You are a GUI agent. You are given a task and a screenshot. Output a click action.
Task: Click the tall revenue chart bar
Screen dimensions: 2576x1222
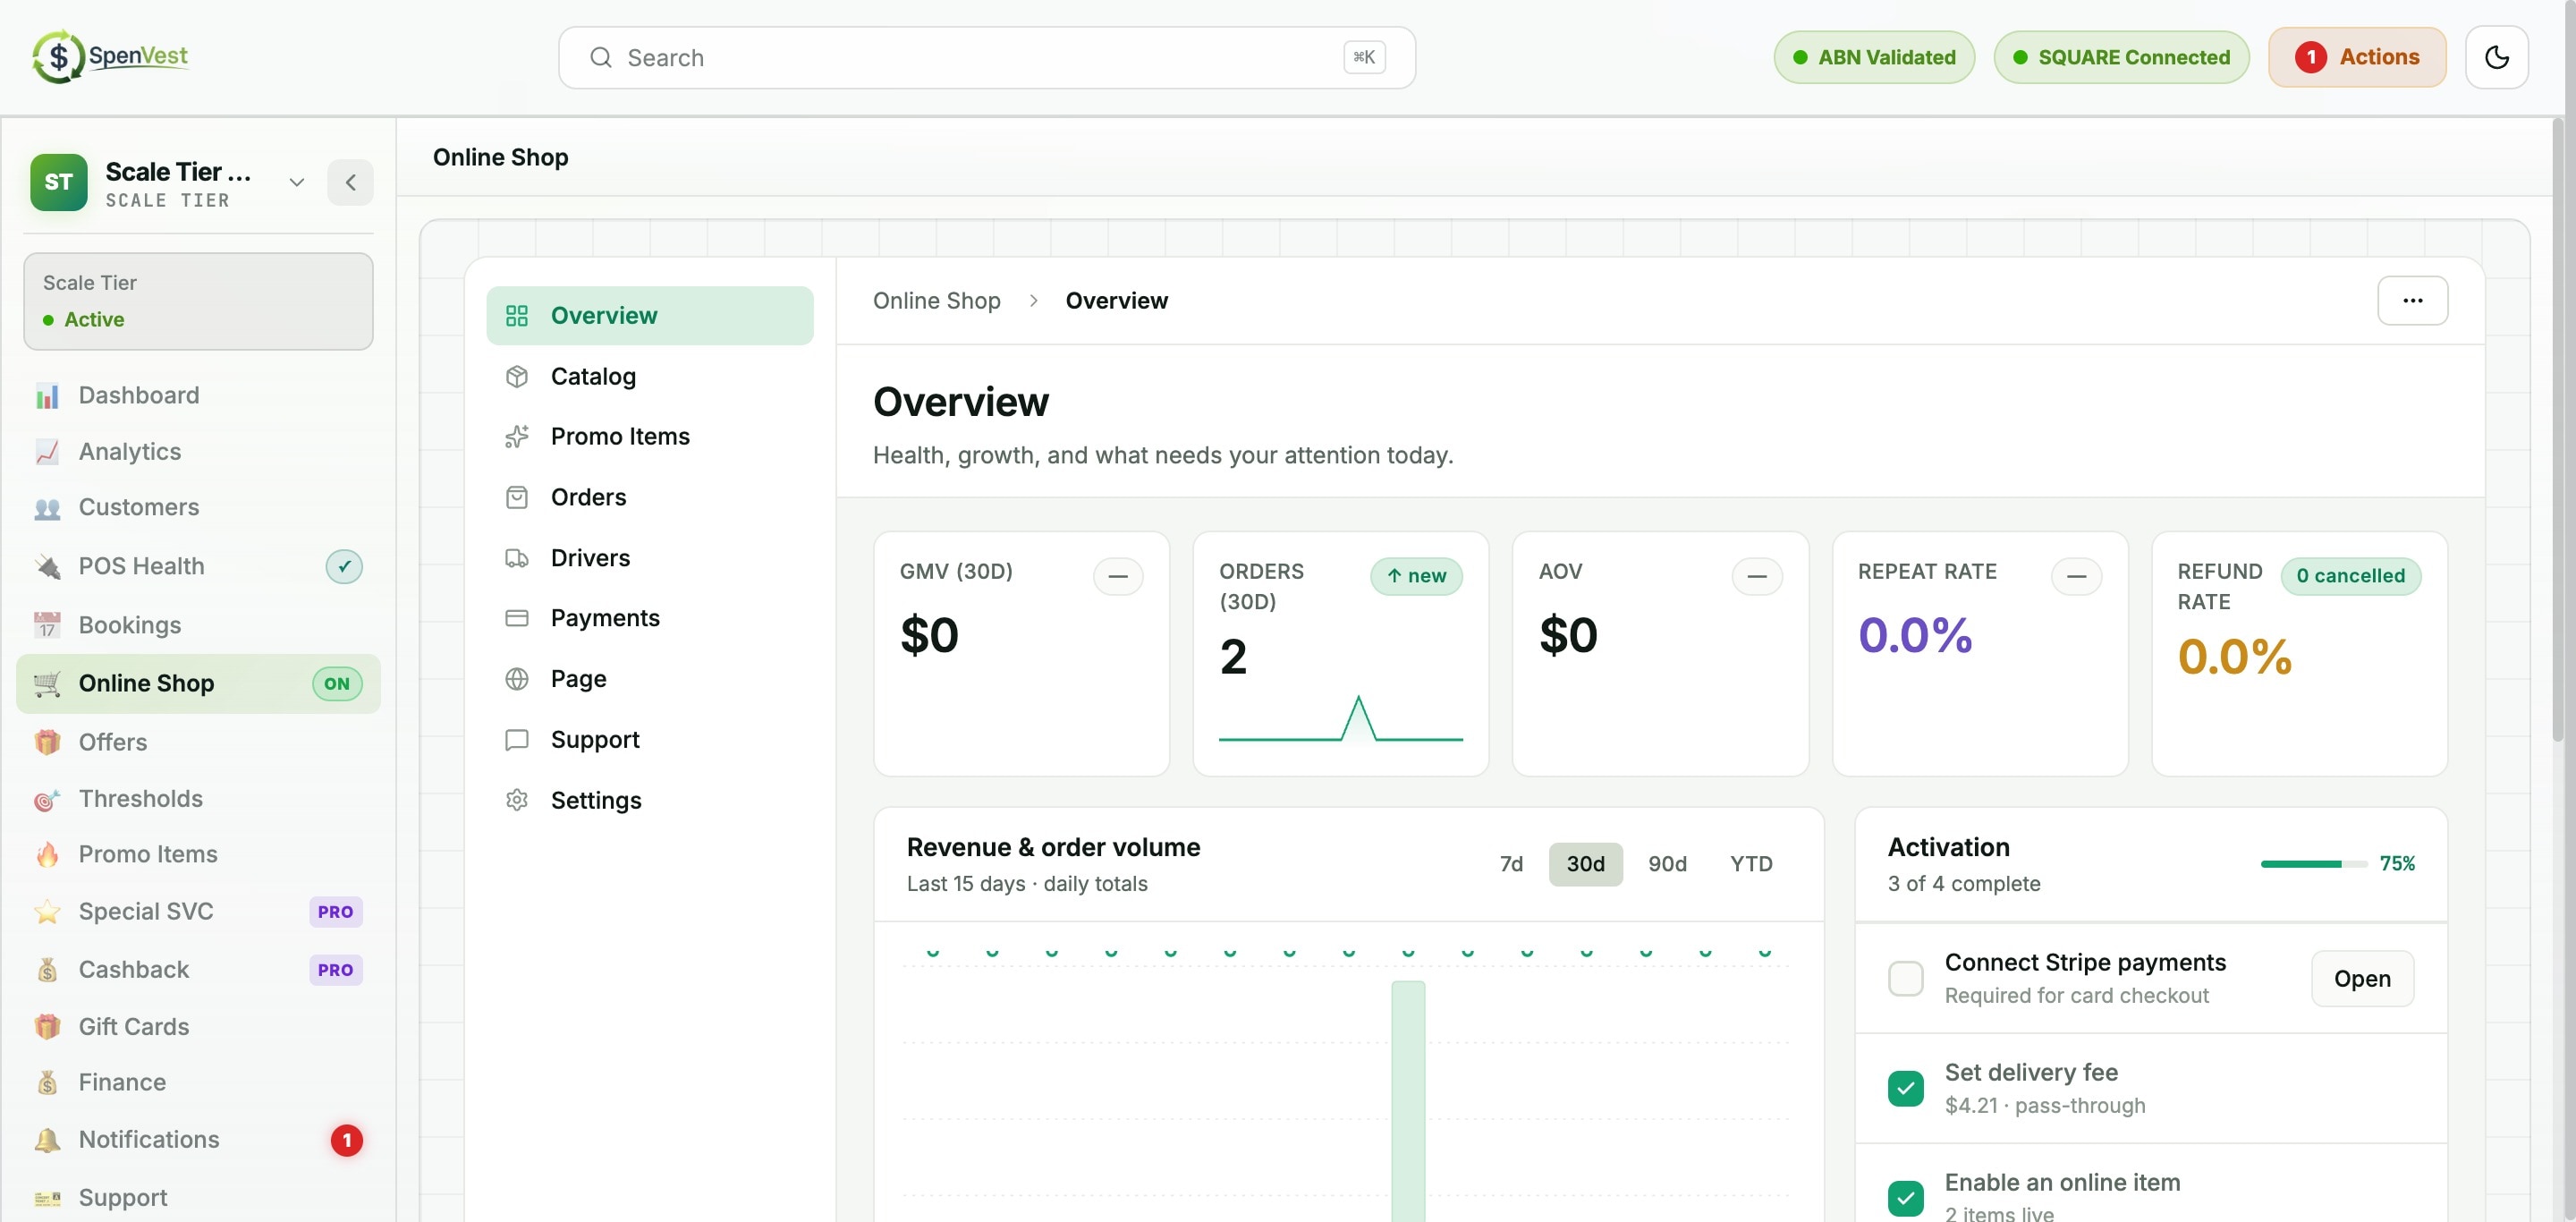(x=1407, y=1100)
